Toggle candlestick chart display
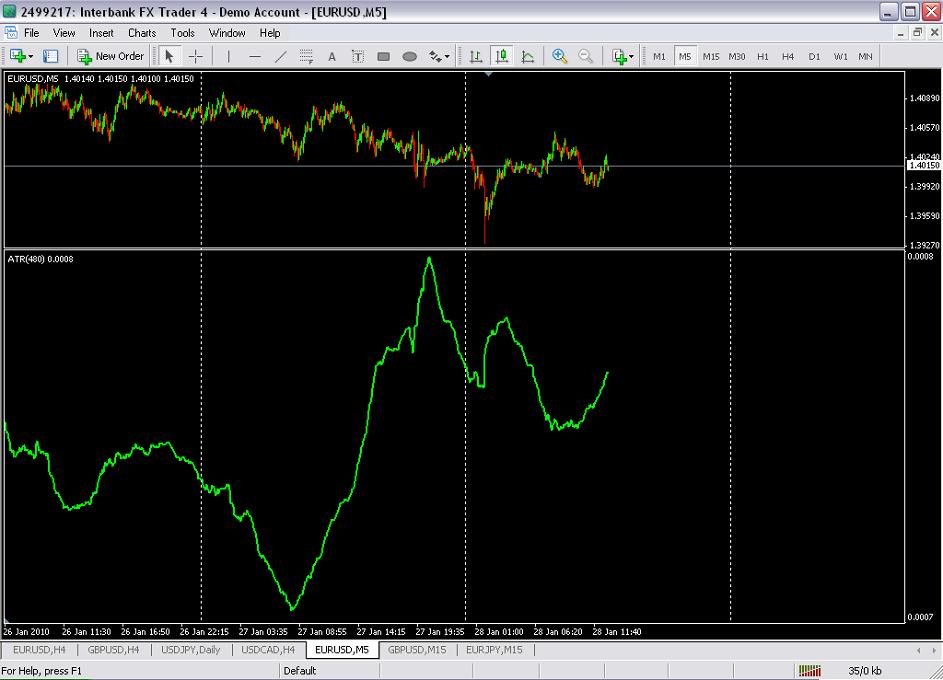 501,56
